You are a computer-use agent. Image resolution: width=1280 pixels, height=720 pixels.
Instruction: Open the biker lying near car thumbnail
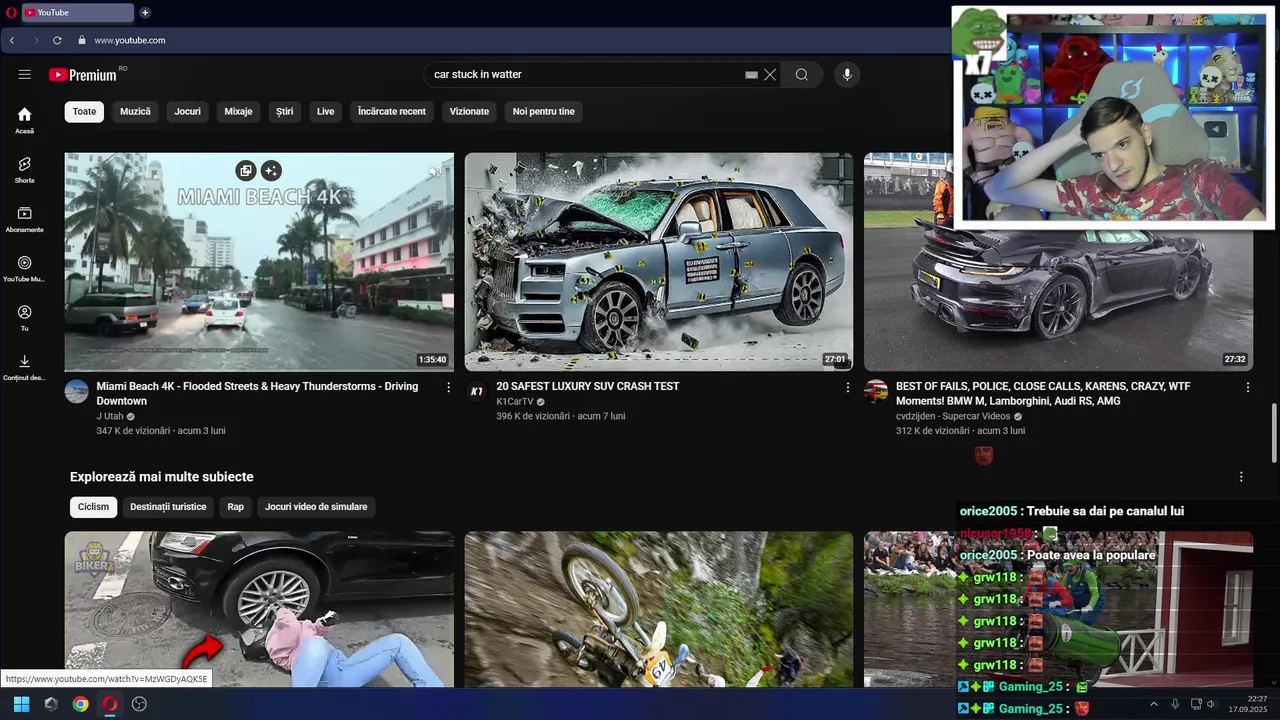259,609
